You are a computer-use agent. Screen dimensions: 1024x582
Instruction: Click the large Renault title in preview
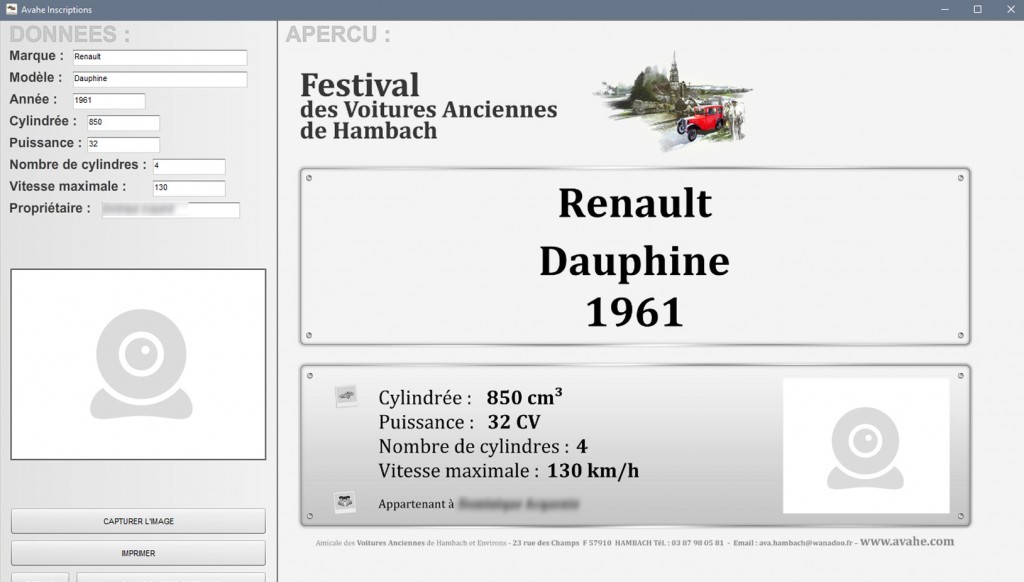click(635, 203)
